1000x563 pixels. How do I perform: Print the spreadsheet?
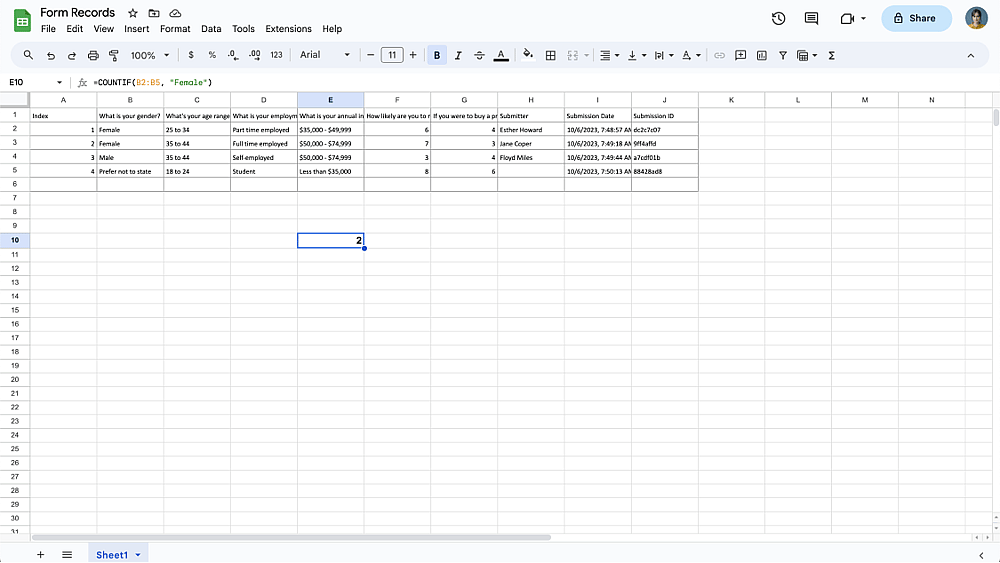(93, 55)
